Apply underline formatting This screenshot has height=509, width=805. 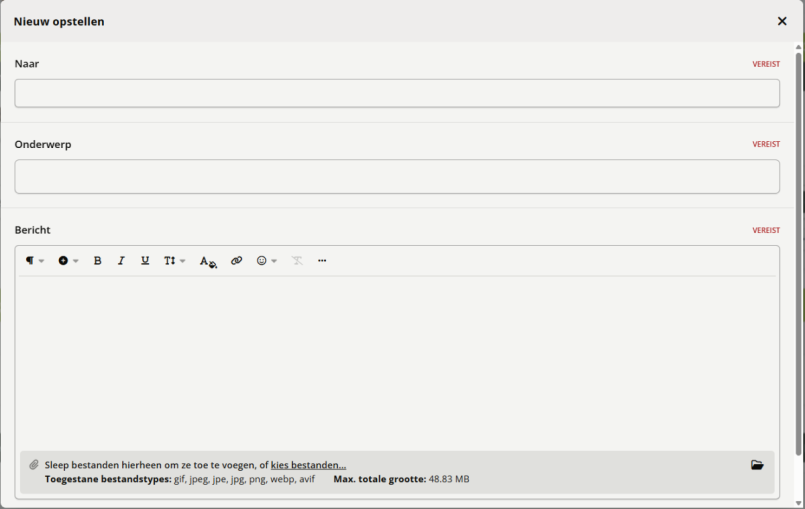tap(145, 261)
